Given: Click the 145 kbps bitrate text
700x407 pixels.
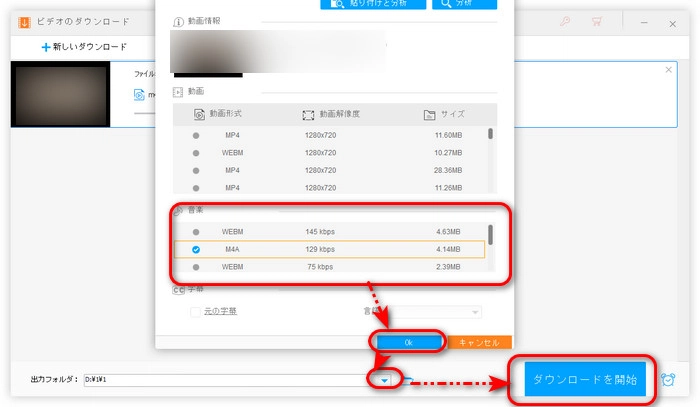Looking at the screenshot, I should point(320,232).
